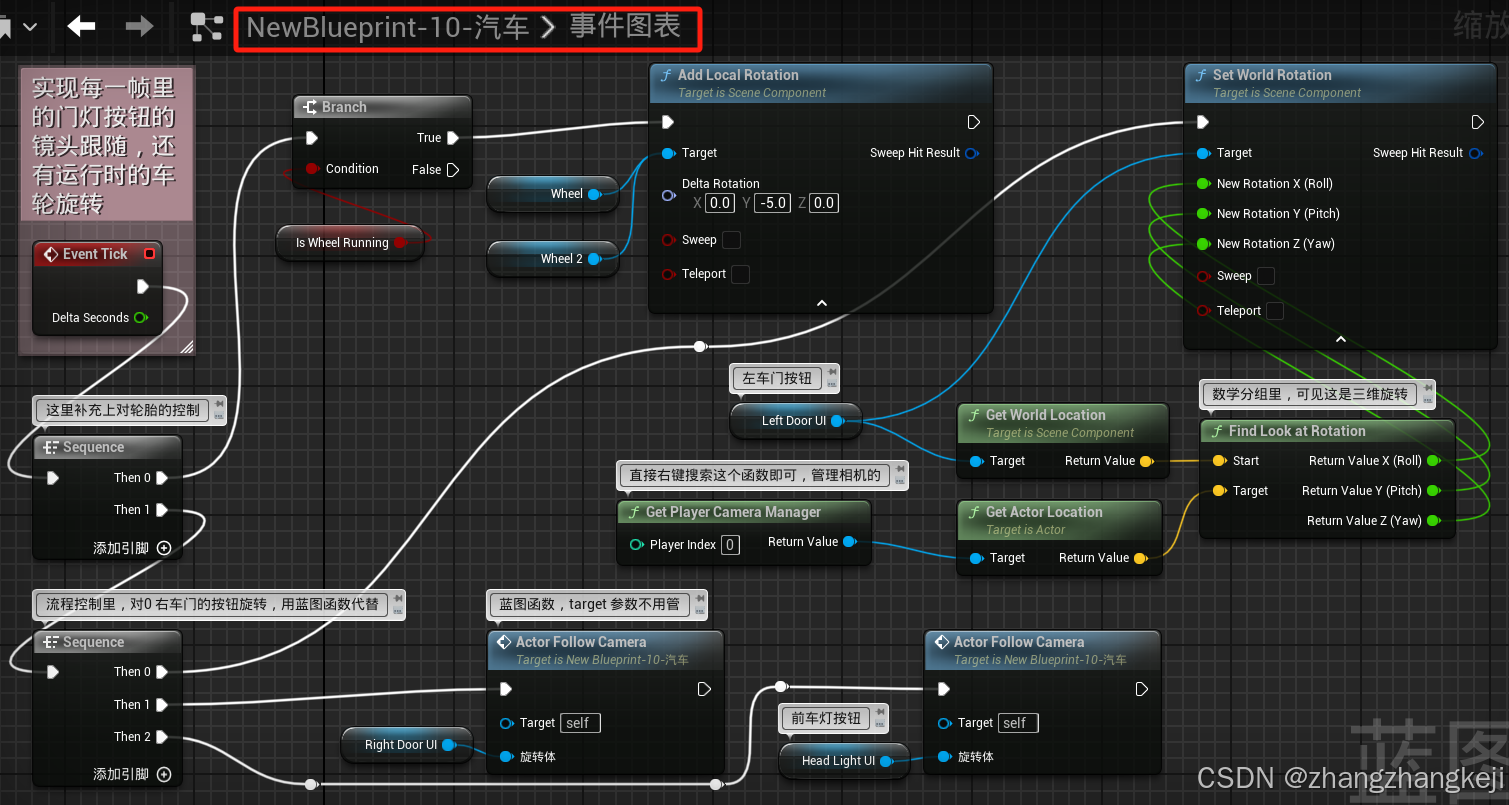Select the Is Wheel Running variable node

tap(349, 243)
